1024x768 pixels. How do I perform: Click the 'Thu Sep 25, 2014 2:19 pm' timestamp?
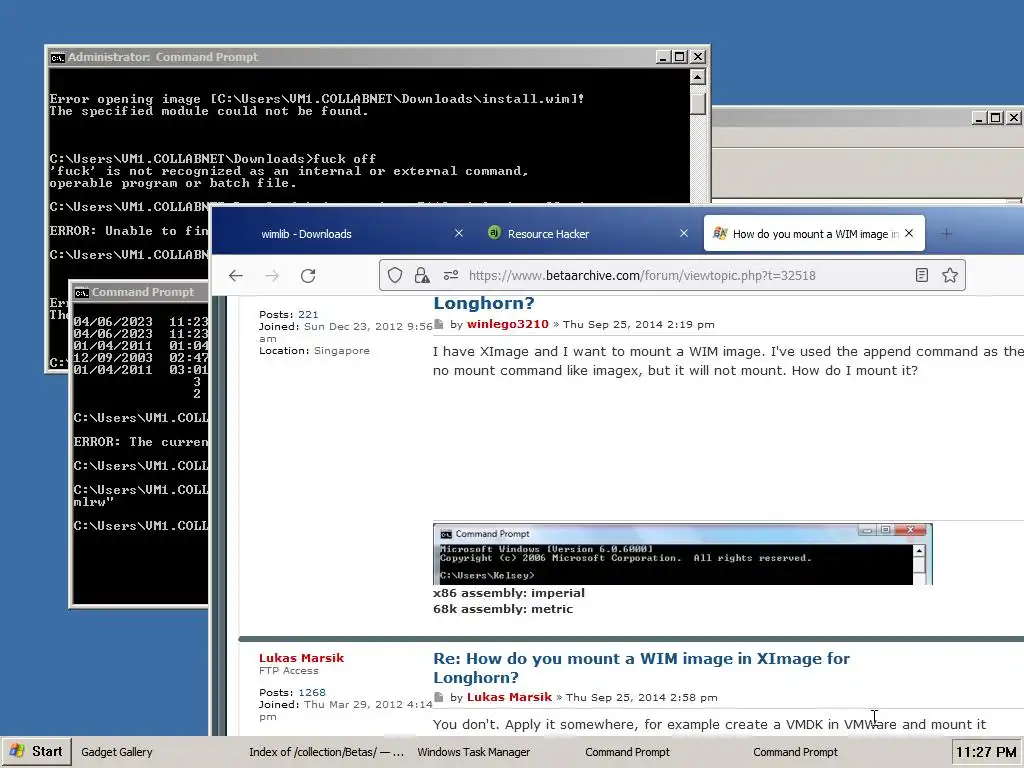click(639, 325)
